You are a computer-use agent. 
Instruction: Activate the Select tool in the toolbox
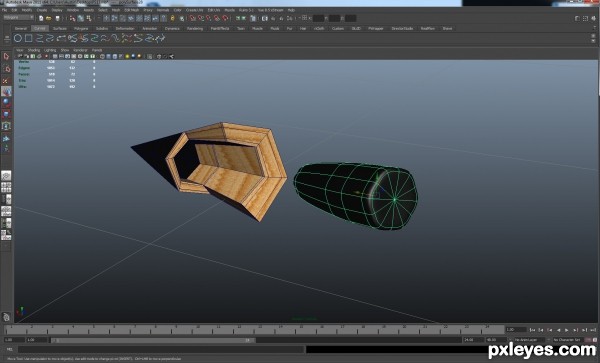(6, 57)
